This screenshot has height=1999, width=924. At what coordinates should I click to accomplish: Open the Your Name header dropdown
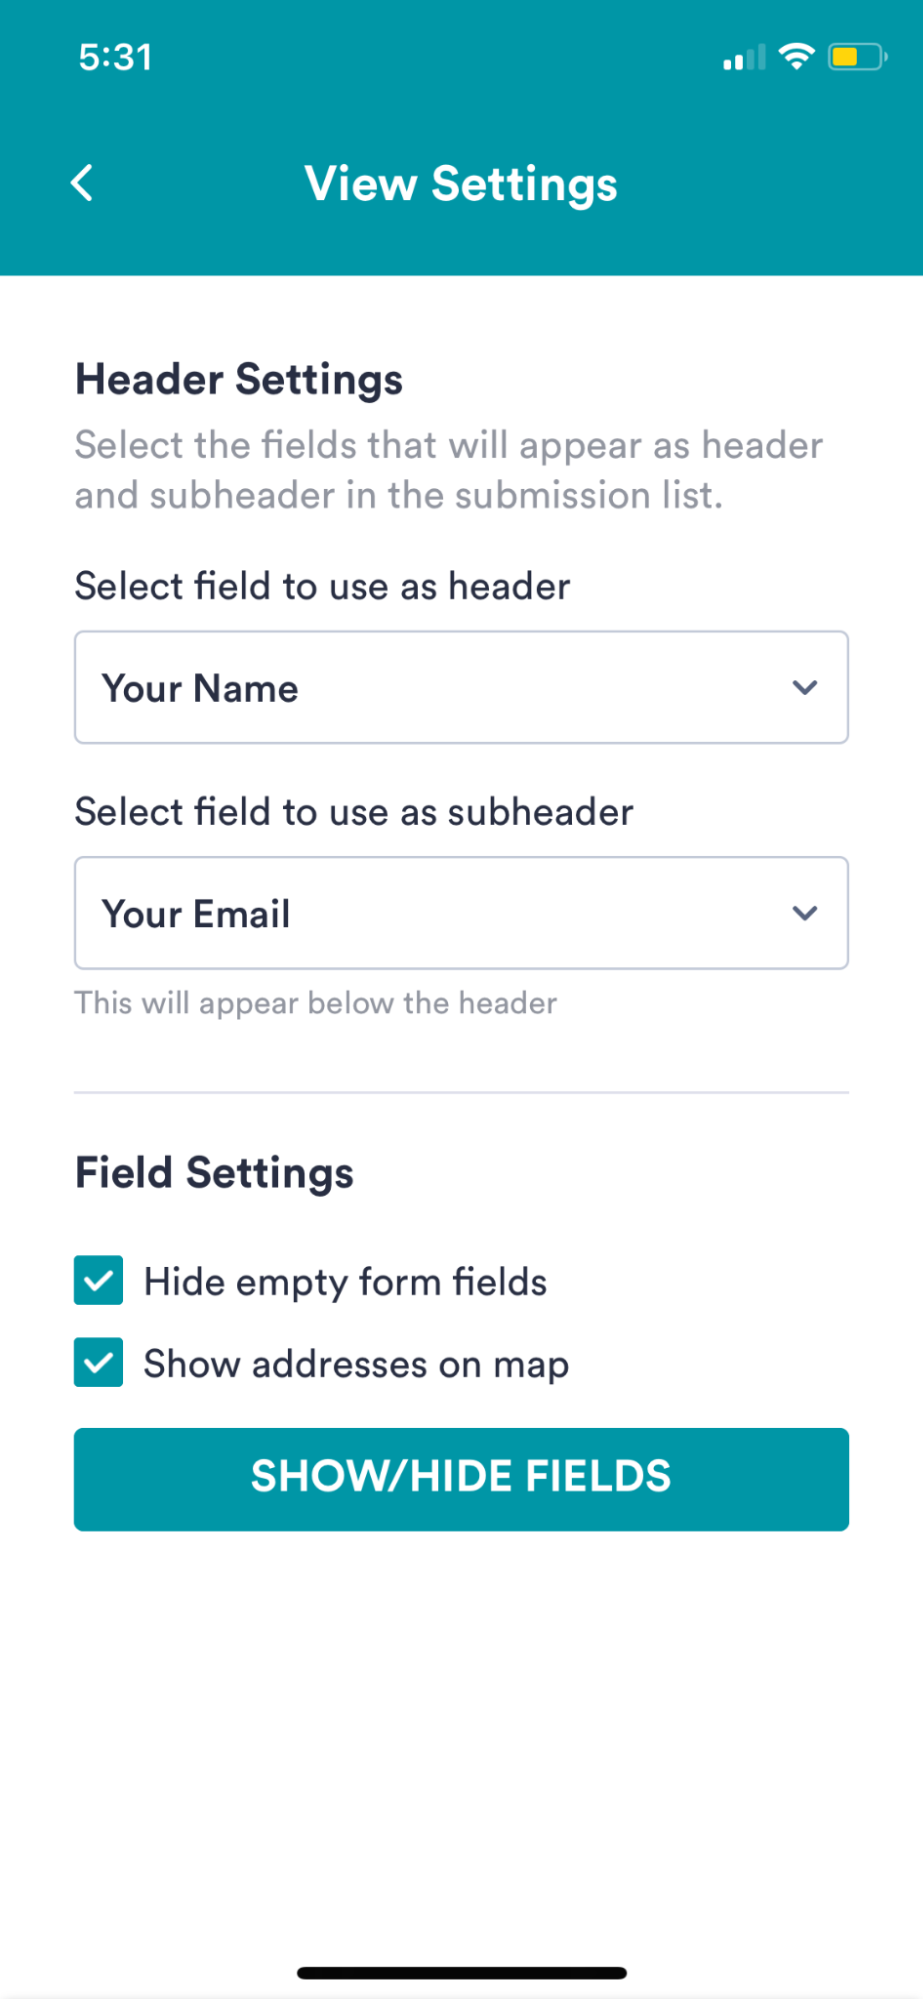461,687
